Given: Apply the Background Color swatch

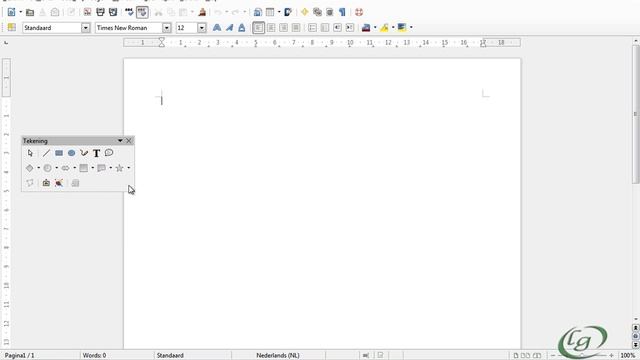Looking at the screenshot, I should click(402, 28).
